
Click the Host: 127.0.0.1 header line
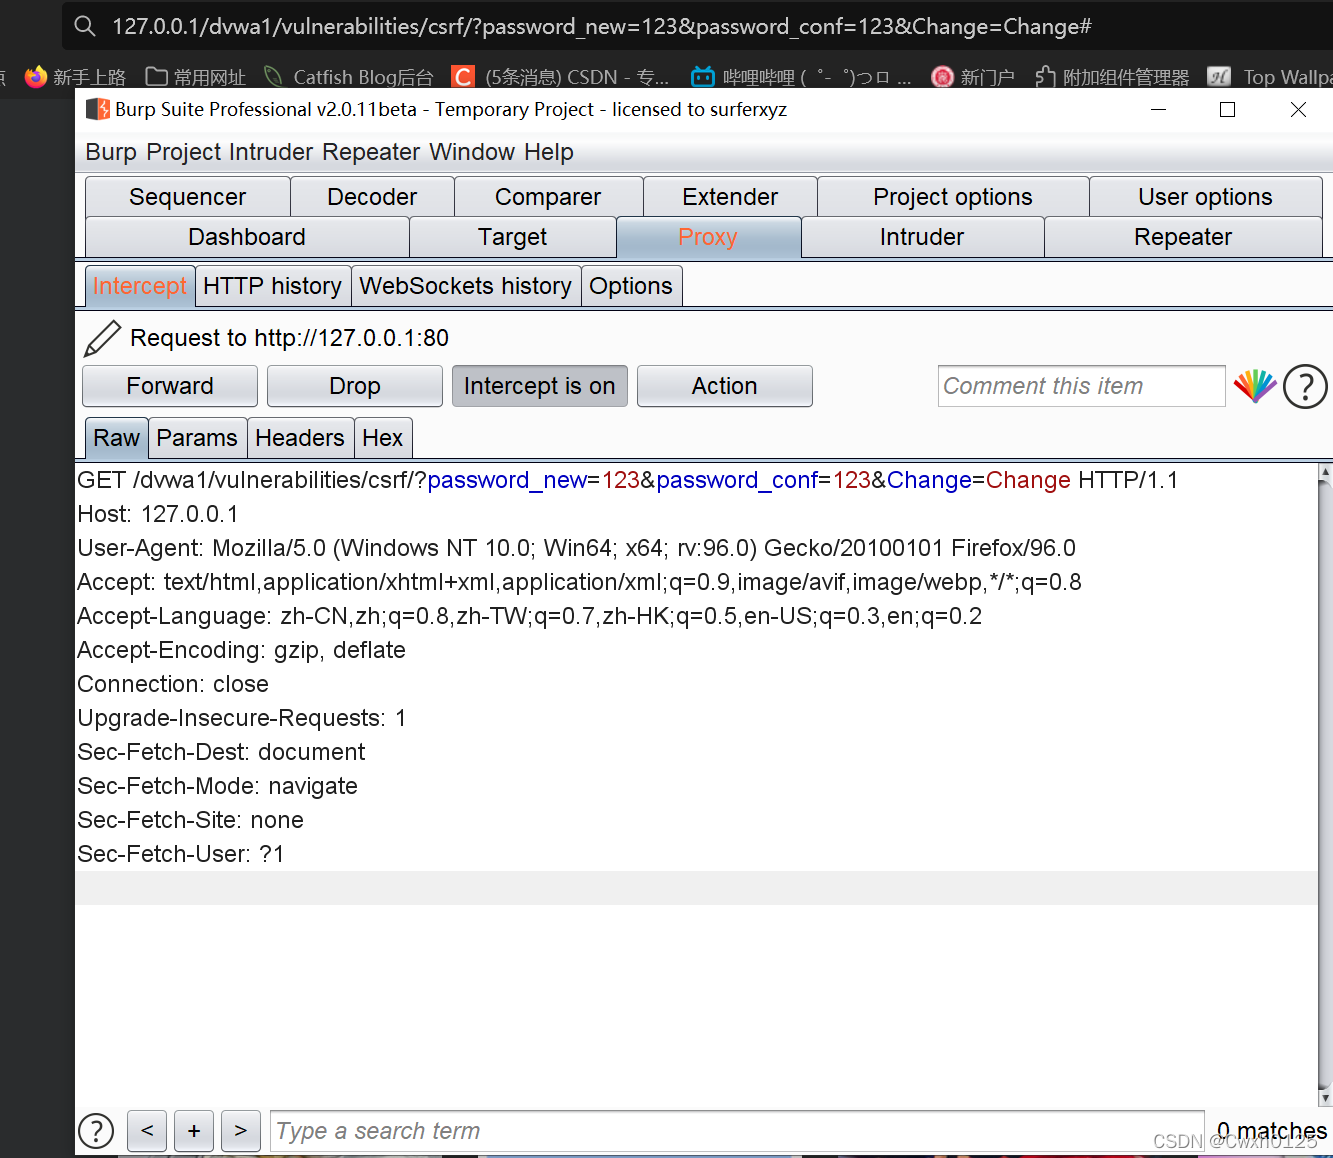click(x=158, y=514)
